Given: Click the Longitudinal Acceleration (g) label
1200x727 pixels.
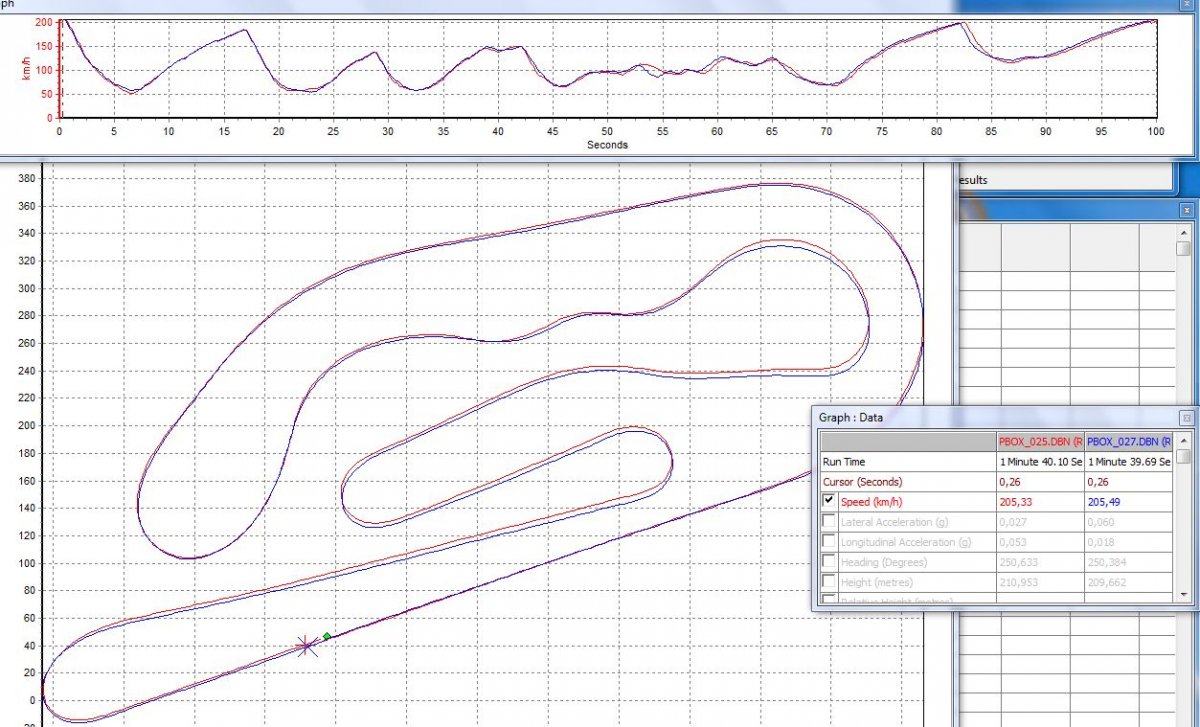Looking at the screenshot, I should click(906, 542).
